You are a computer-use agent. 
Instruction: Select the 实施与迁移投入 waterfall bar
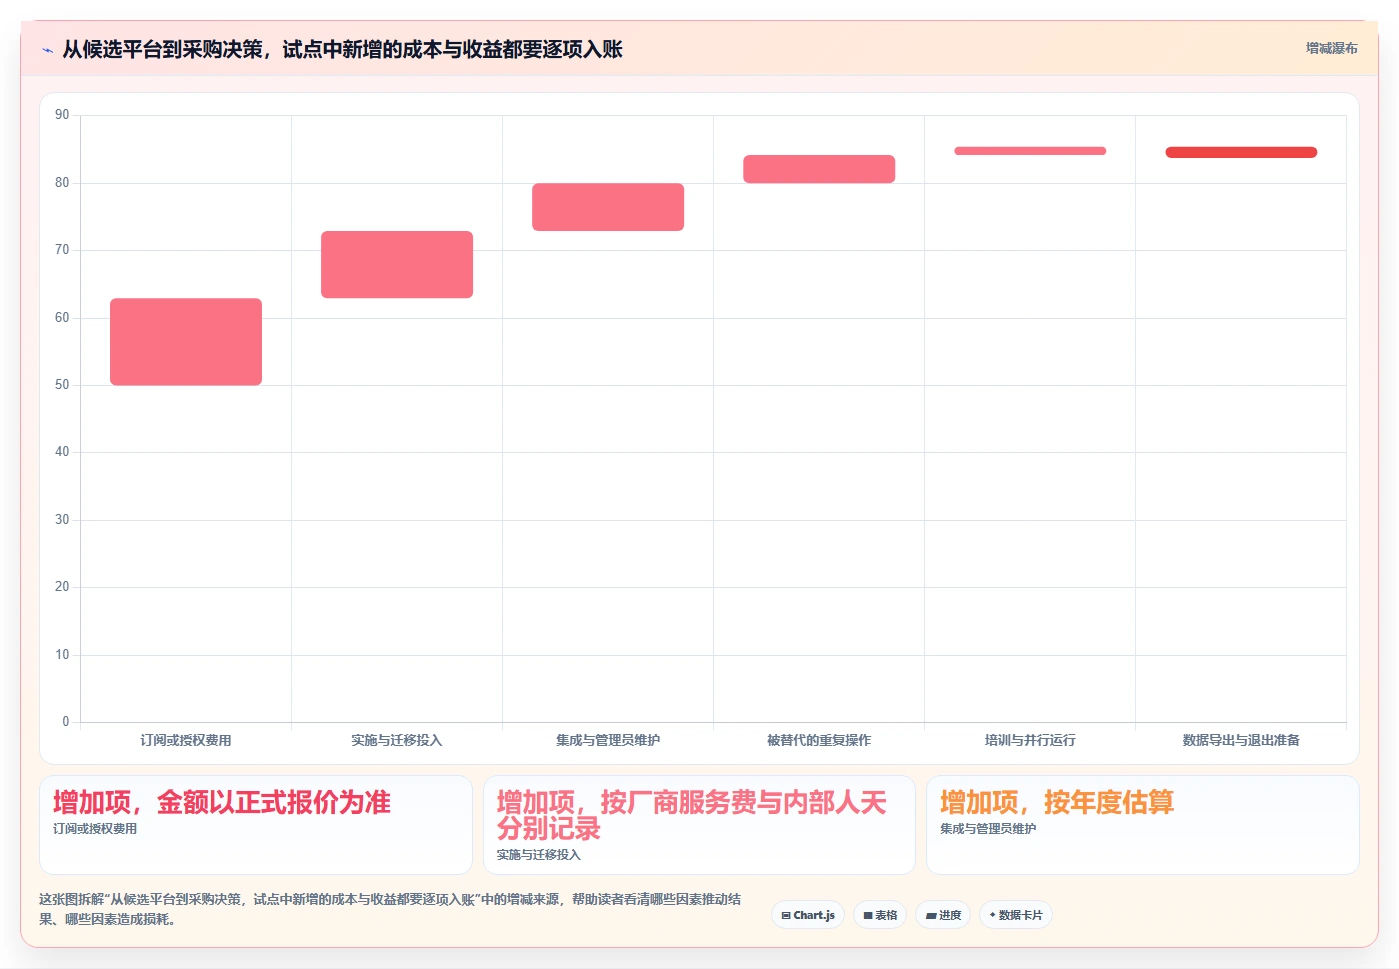[397, 264]
